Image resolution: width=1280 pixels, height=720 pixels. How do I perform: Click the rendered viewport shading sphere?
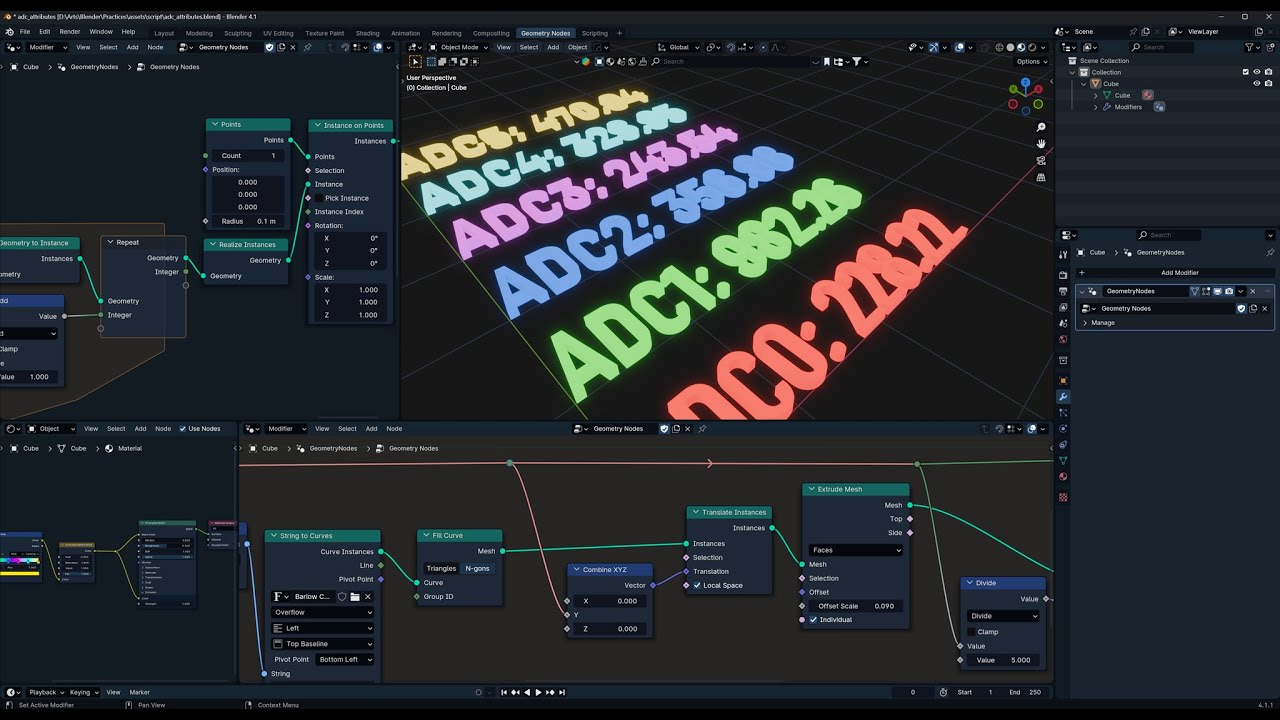[x=1030, y=47]
